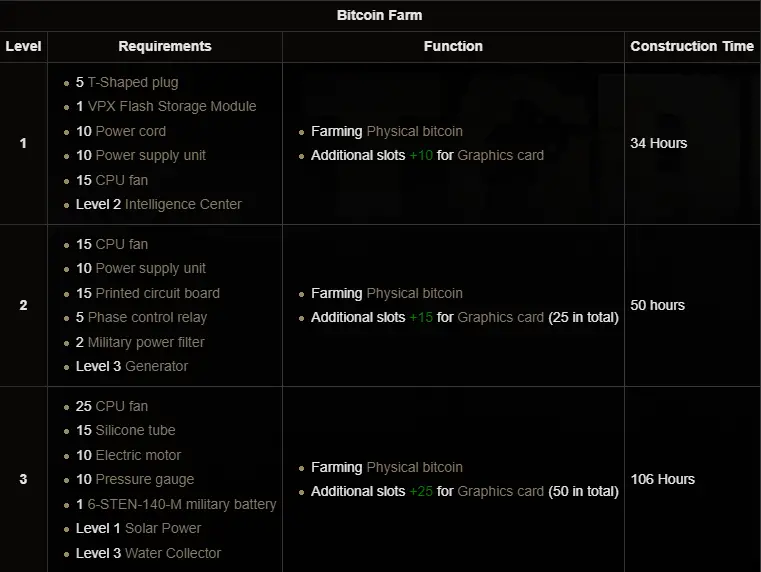Open Physical bitcoin link in level 1

coord(414,131)
